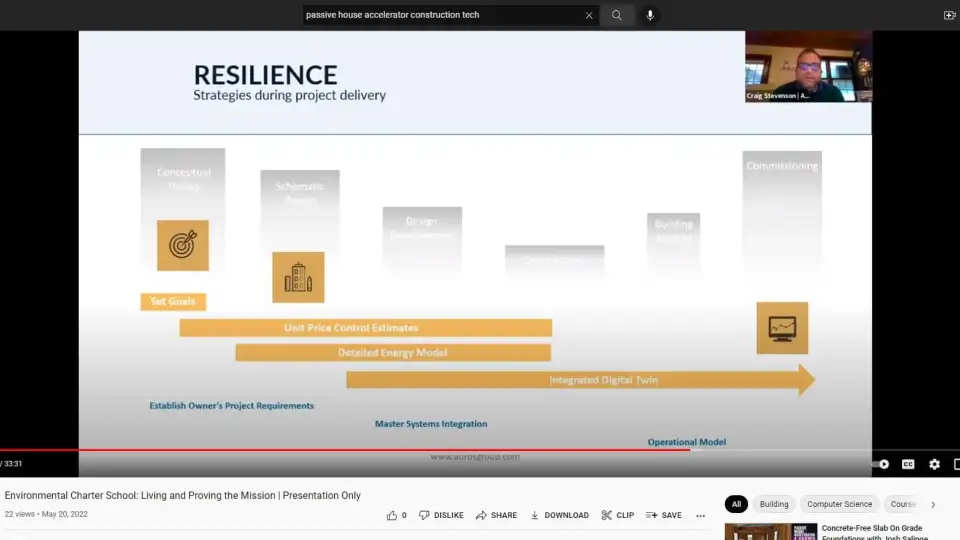Click the search magnifier button
This screenshot has width=960, height=540.
617,15
